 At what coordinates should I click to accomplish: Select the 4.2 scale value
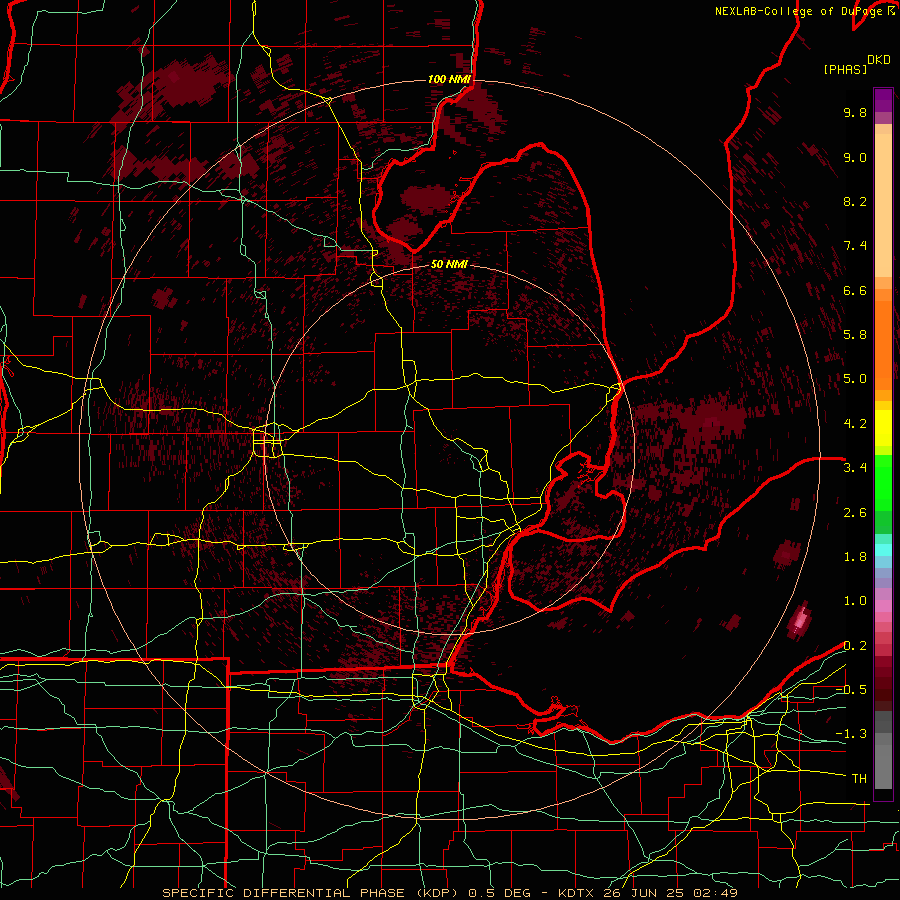[855, 424]
